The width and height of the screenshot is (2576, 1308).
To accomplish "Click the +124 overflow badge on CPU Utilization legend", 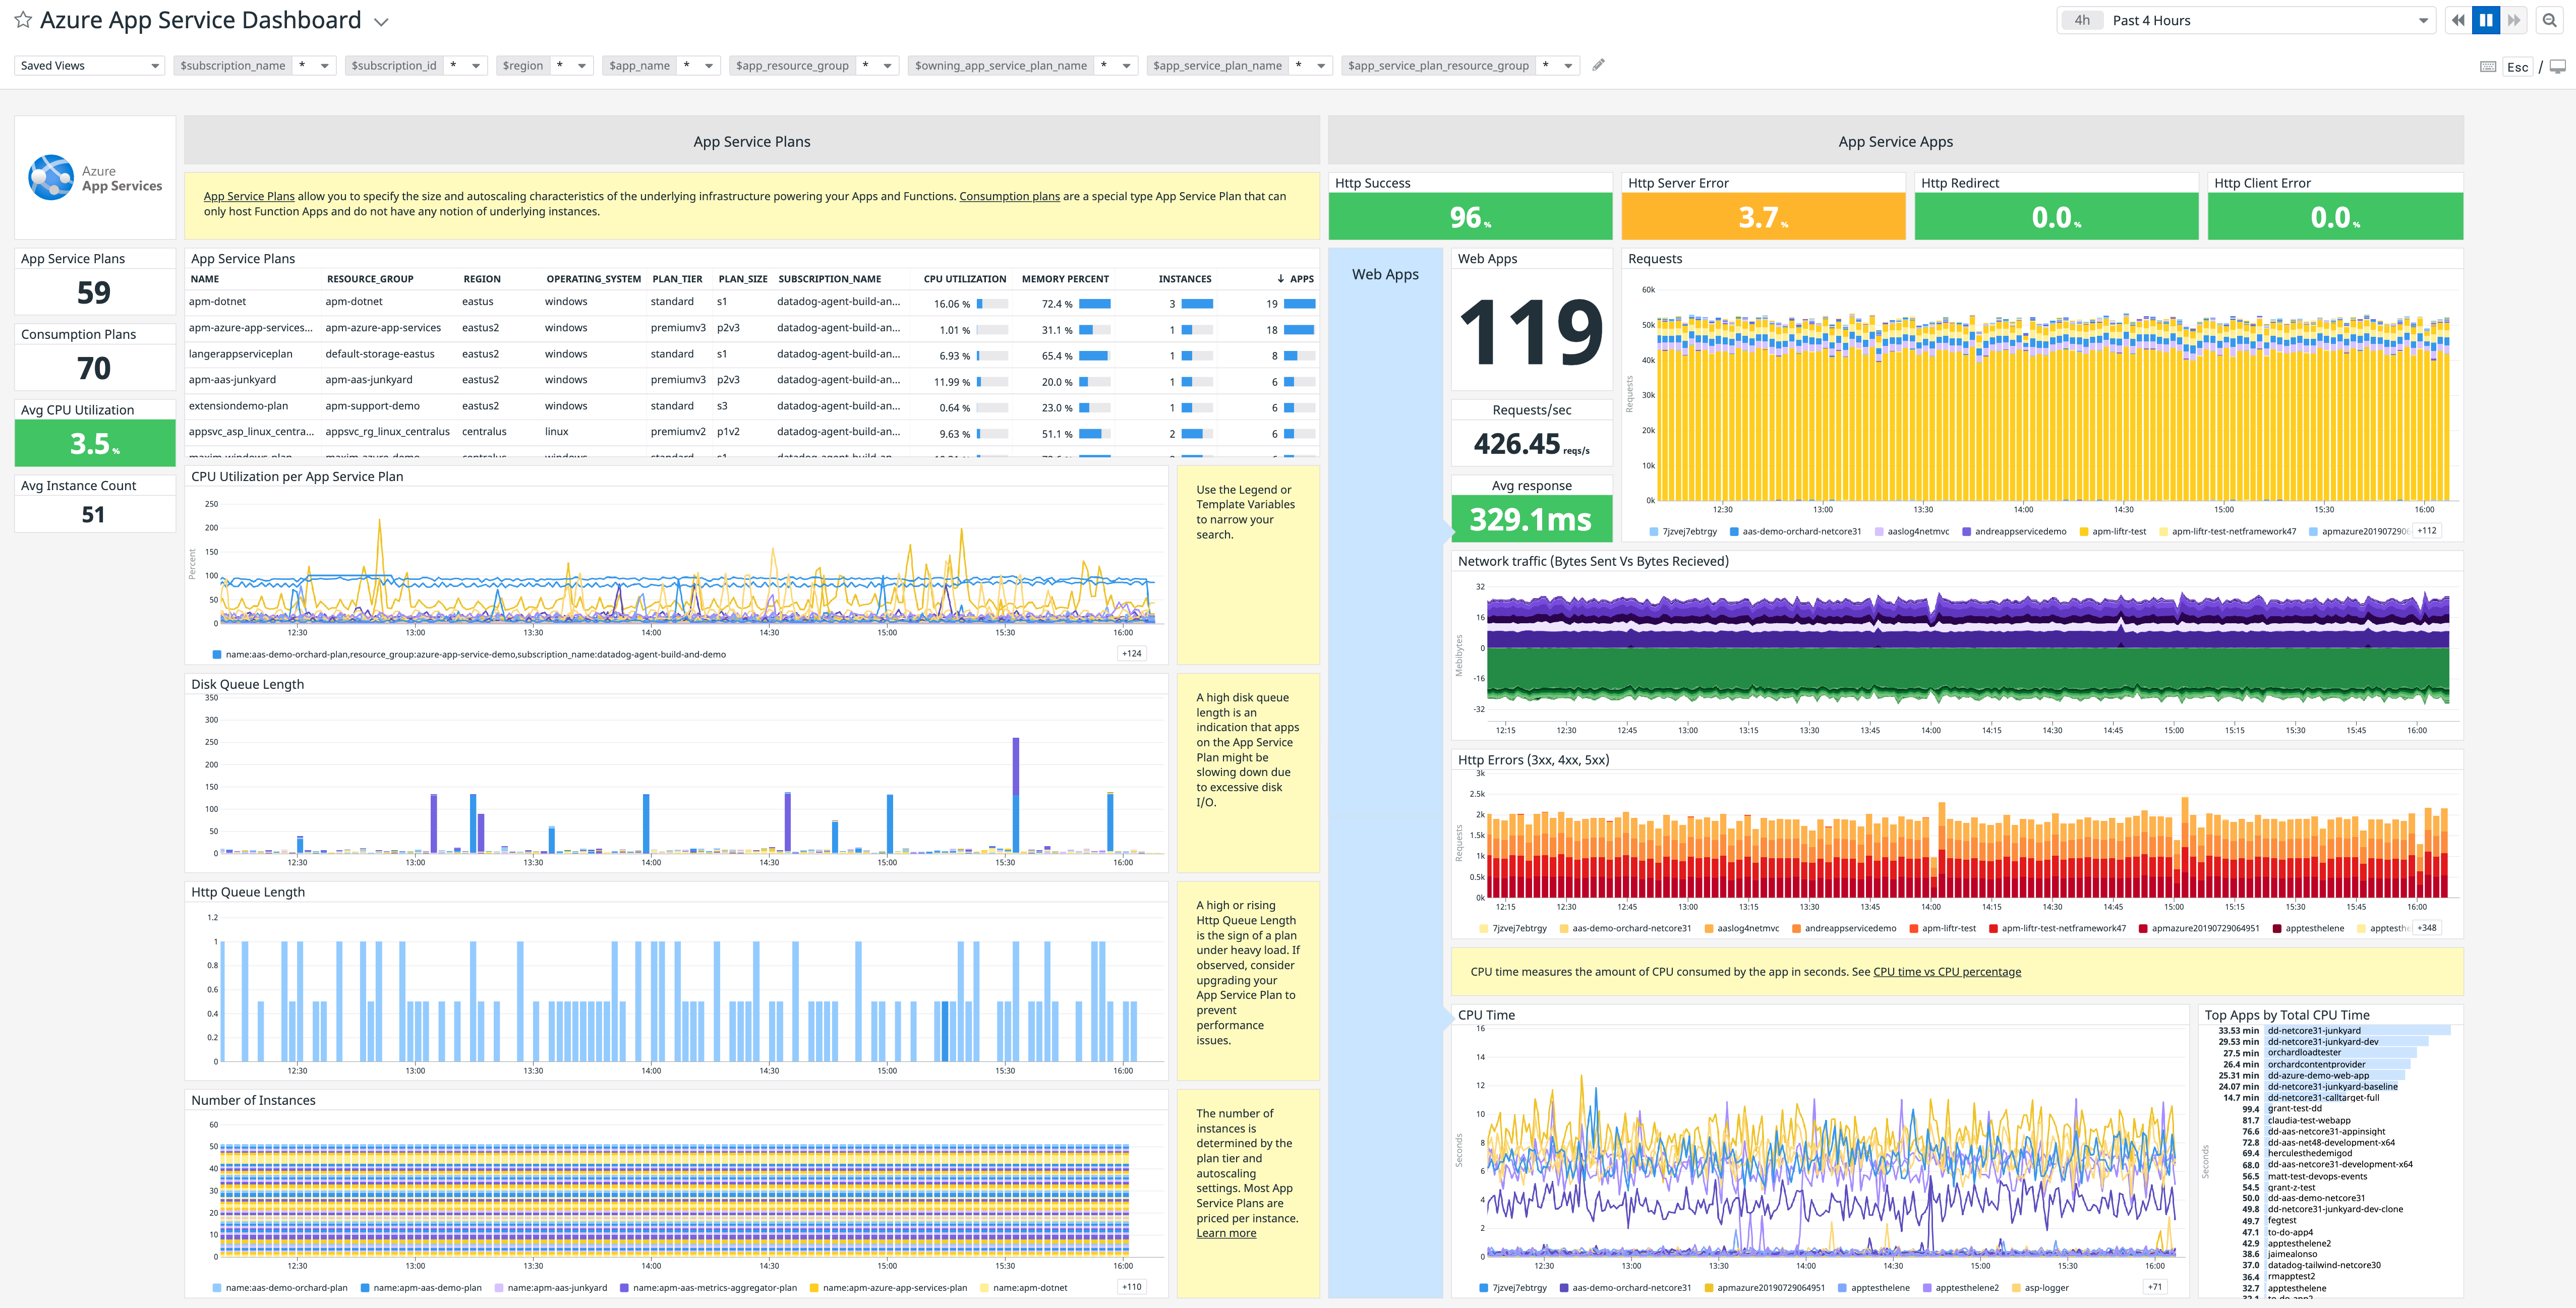I will pos(1131,652).
